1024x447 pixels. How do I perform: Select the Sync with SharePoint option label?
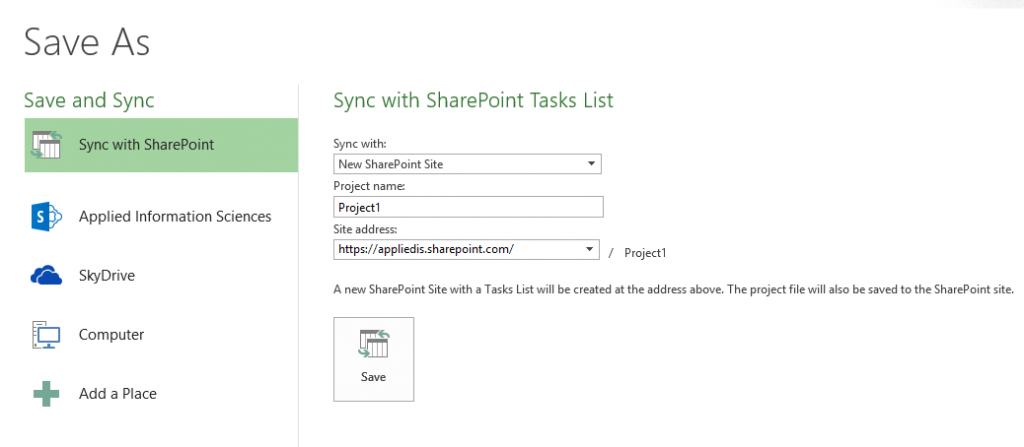[146, 145]
